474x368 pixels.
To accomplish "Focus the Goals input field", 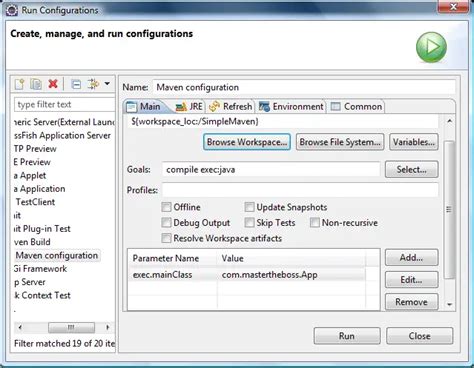I will (x=271, y=169).
